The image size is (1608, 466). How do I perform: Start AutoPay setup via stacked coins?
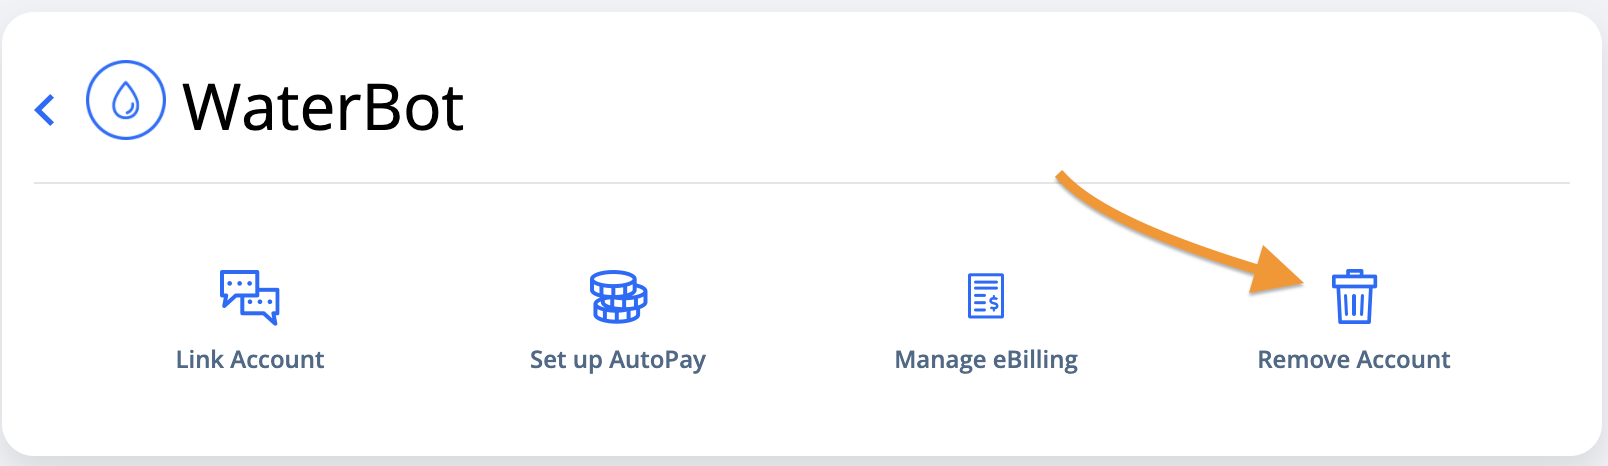[x=618, y=297]
